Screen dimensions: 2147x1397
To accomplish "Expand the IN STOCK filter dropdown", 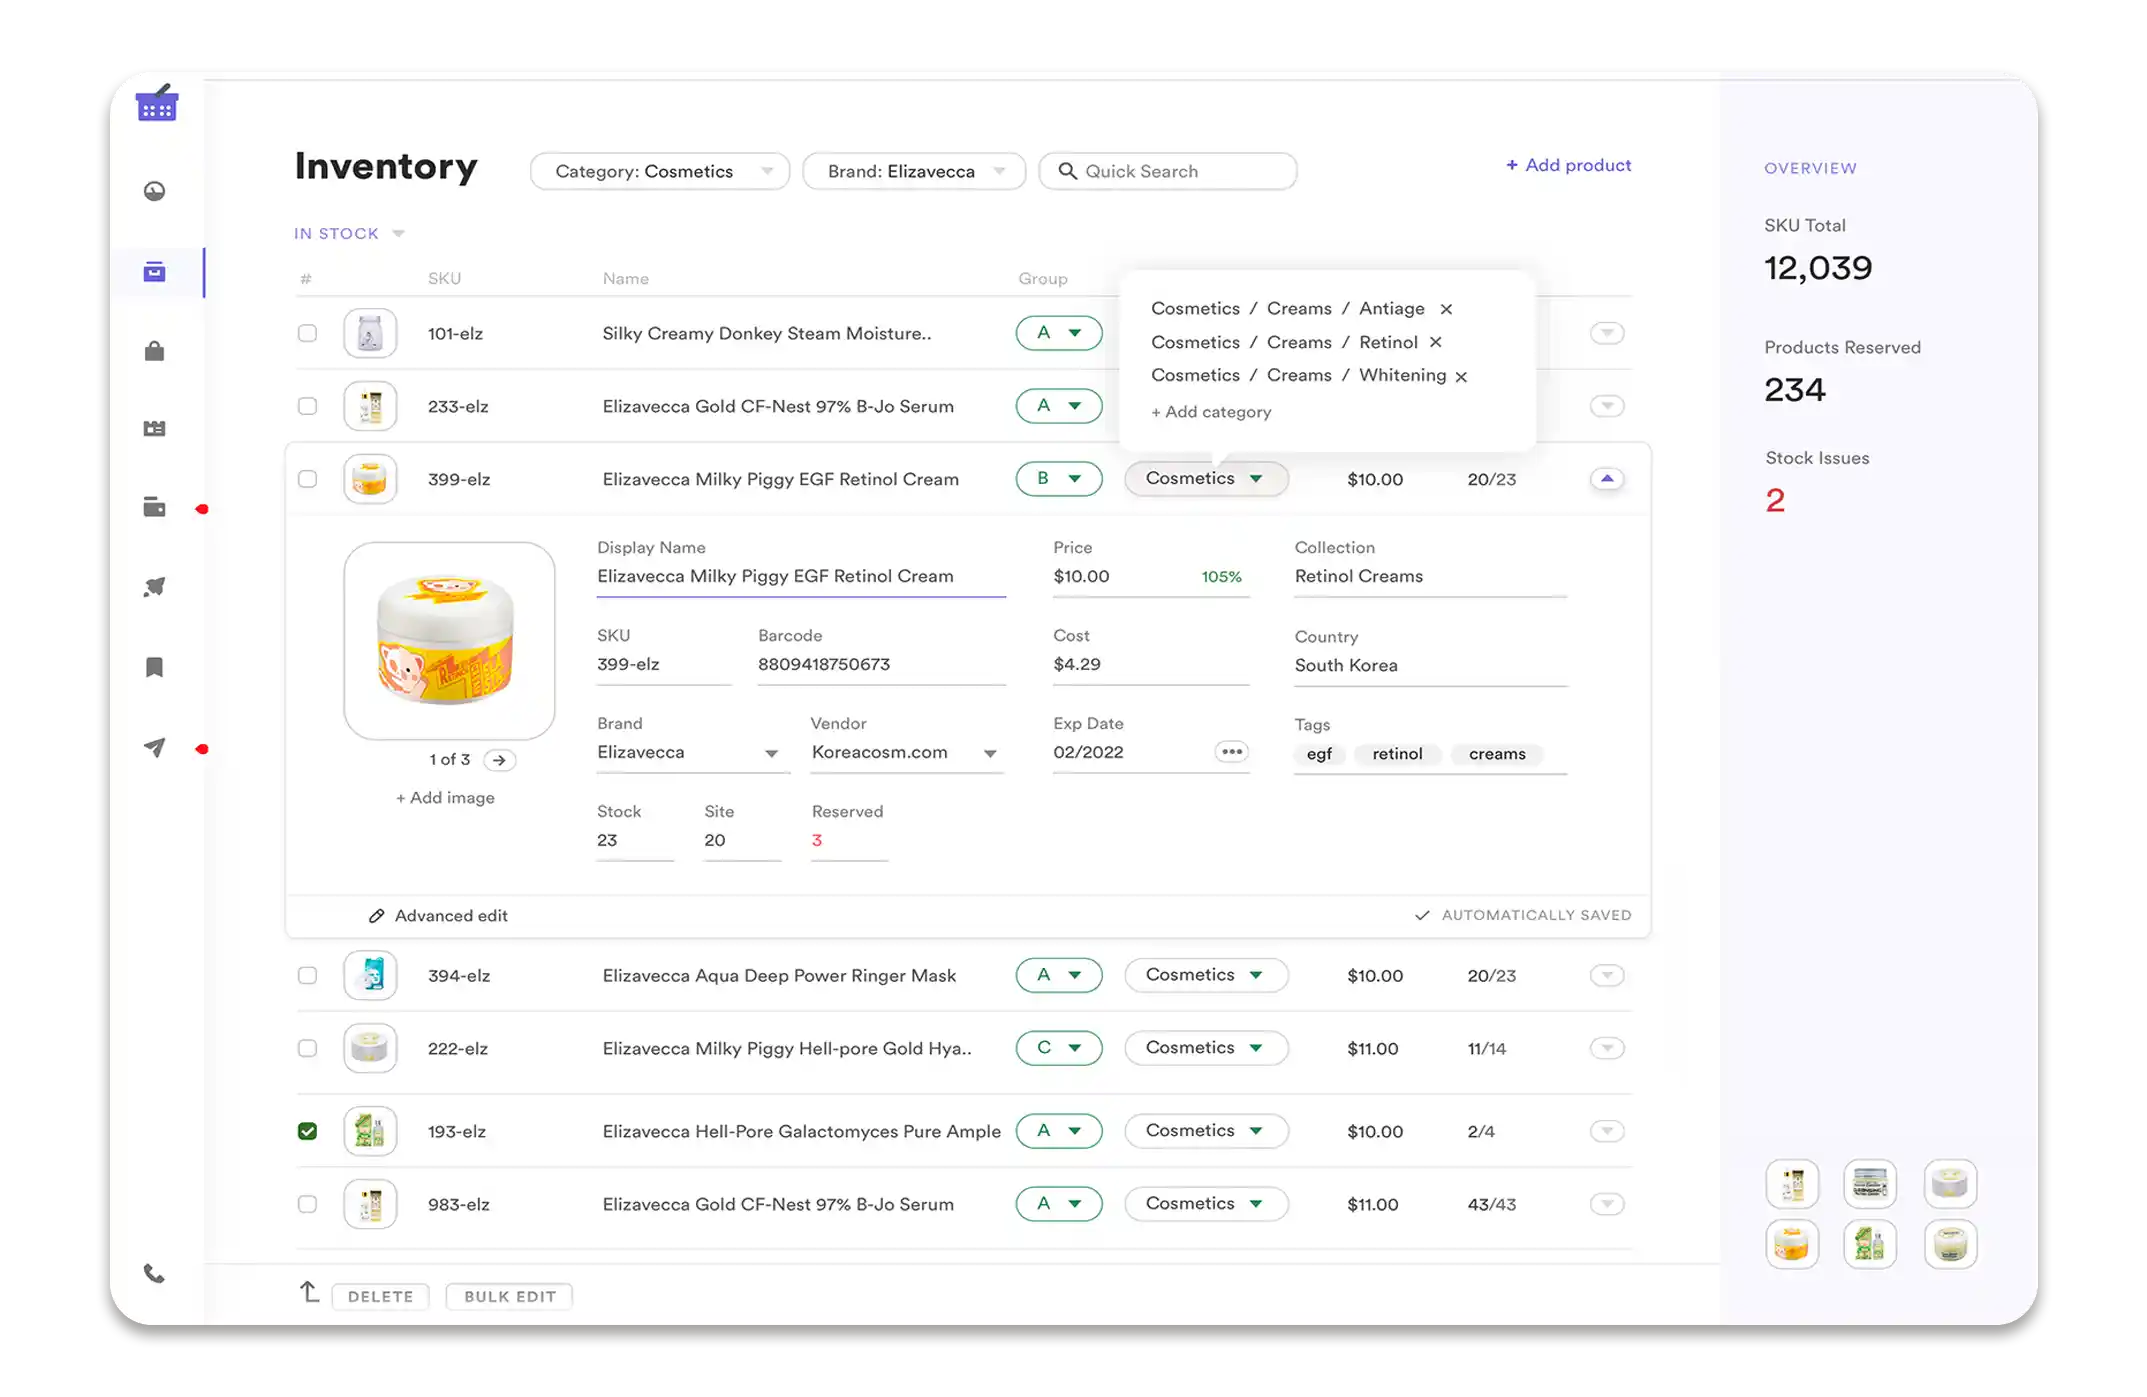I will point(348,233).
